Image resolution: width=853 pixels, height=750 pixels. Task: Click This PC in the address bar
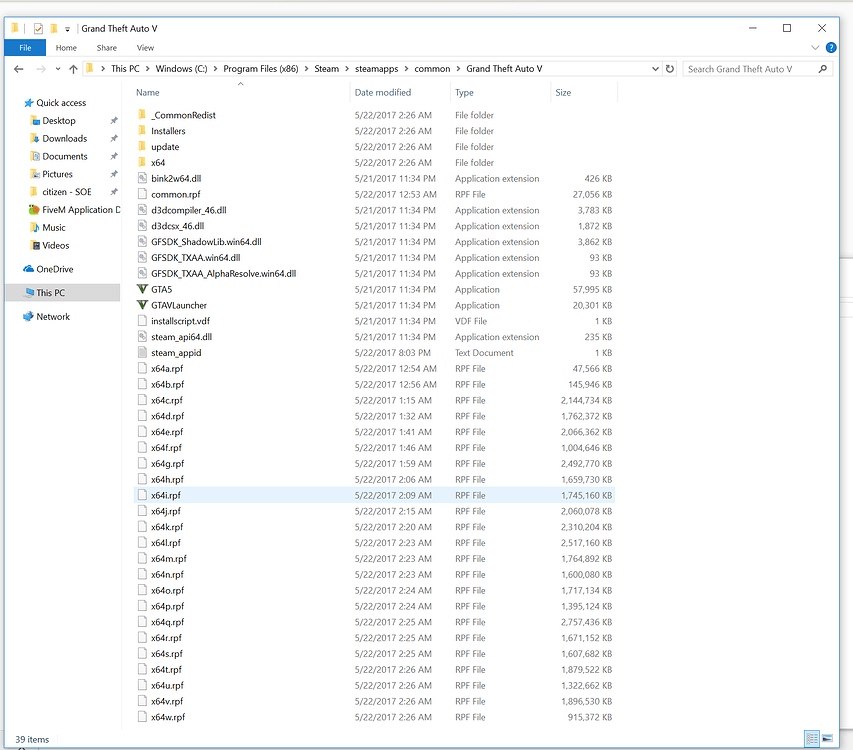click(x=125, y=69)
